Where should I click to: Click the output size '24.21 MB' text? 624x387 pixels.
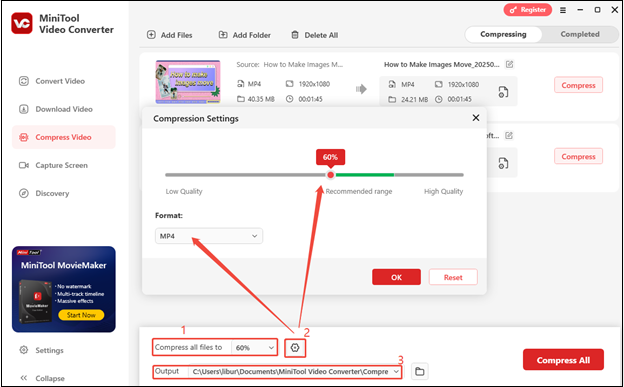pyautogui.click(x=414, y=100)
